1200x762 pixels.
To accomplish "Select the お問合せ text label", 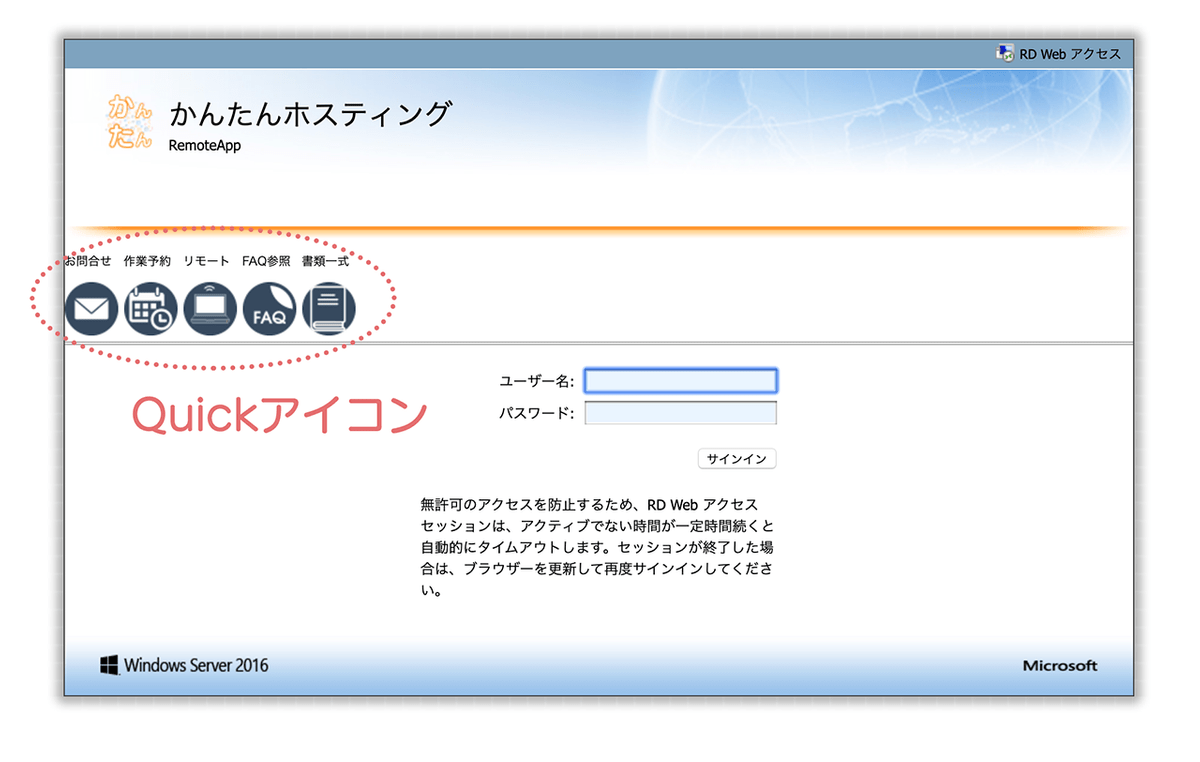I will (88, 261).
